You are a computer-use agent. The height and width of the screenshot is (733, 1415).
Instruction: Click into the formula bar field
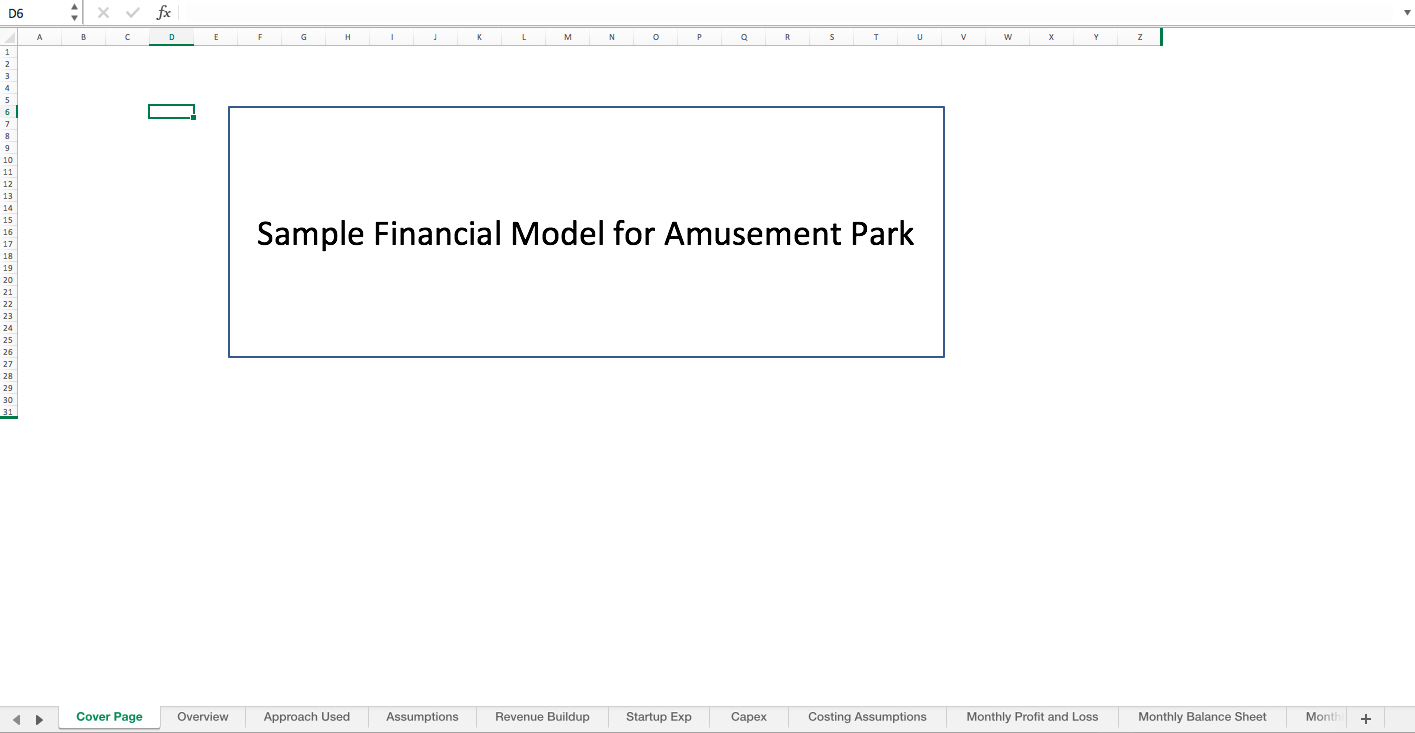(x=788, y=13)
